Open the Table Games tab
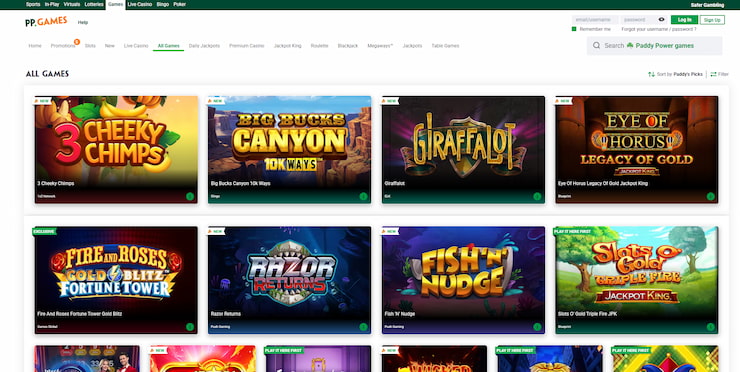 point(445,46)
